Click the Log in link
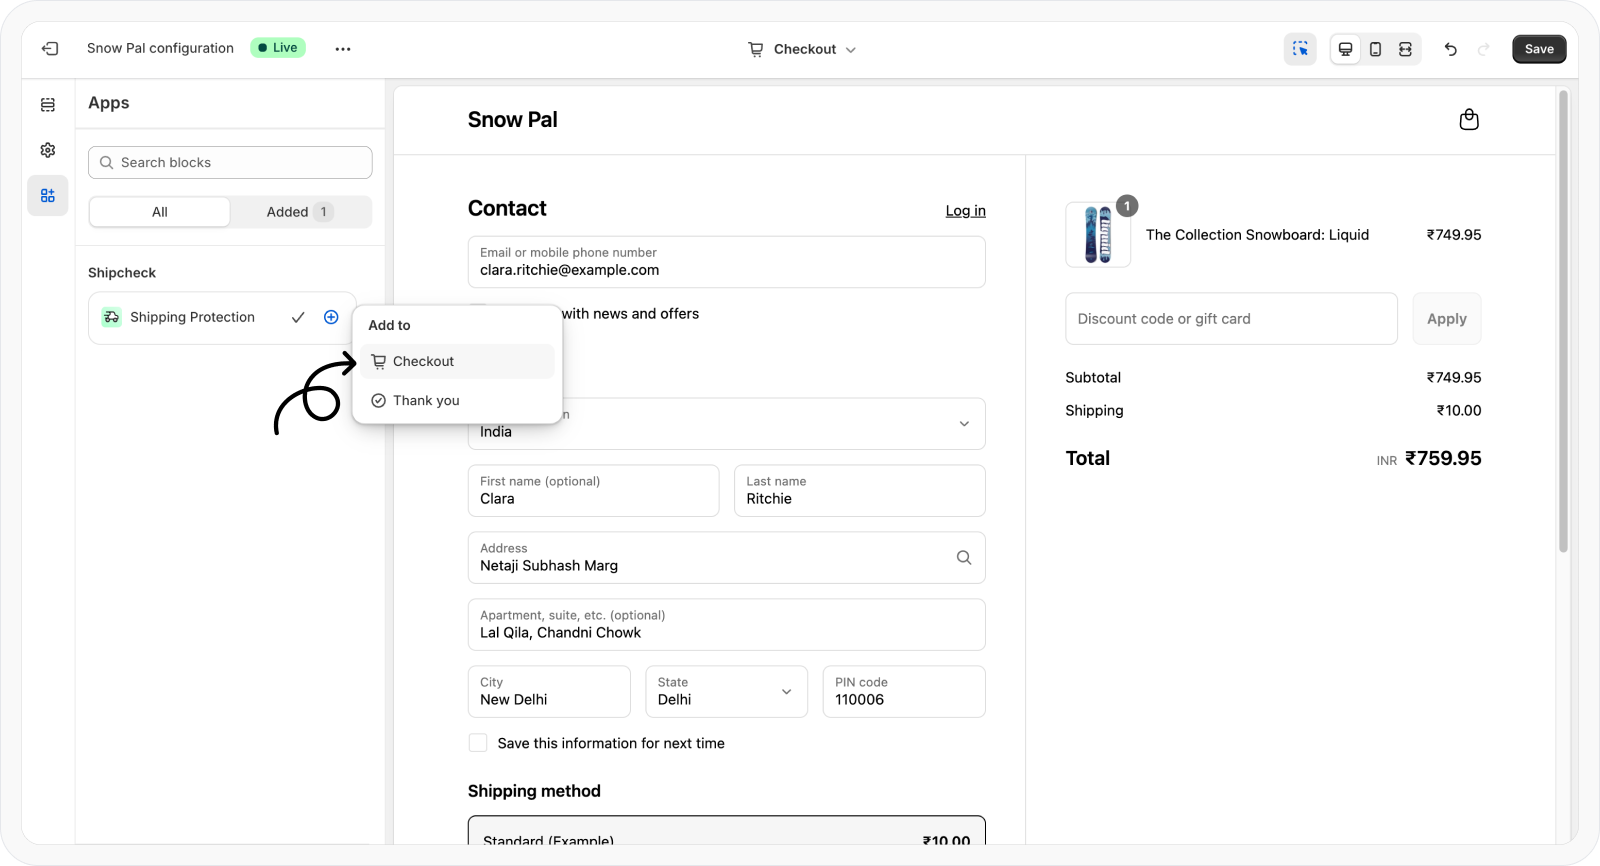 point(965,211)
